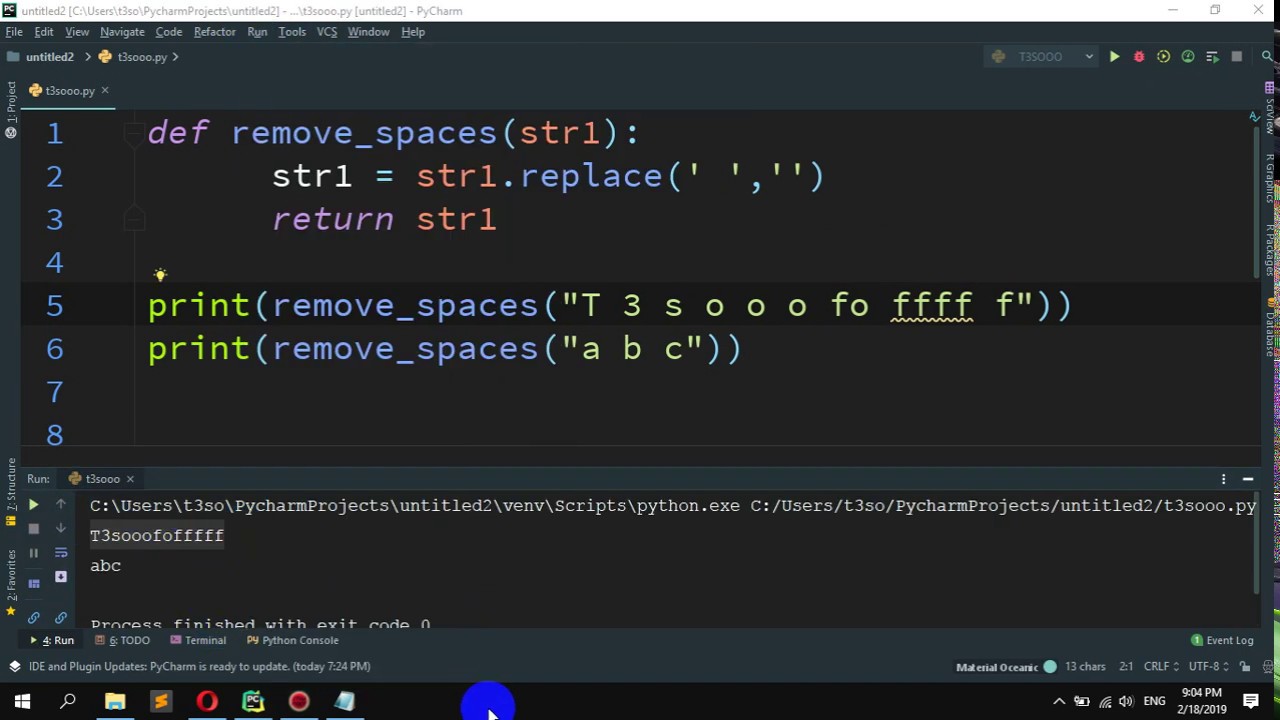Click the intention lightbulb in the editor
Image resolution: width=1280 pixels, height=720 pixels.
point(160,274)
